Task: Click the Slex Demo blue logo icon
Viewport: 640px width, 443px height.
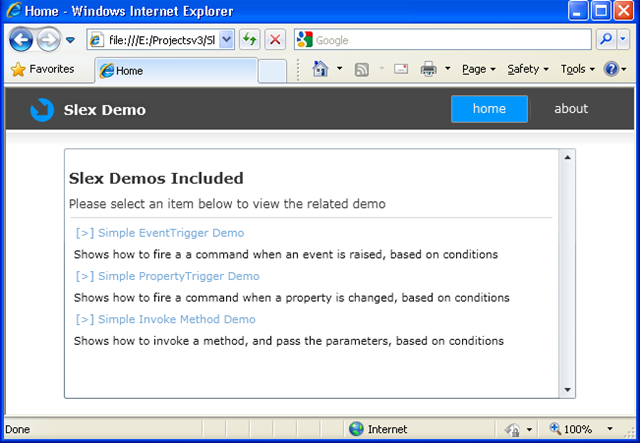Action: click(42, 110)
